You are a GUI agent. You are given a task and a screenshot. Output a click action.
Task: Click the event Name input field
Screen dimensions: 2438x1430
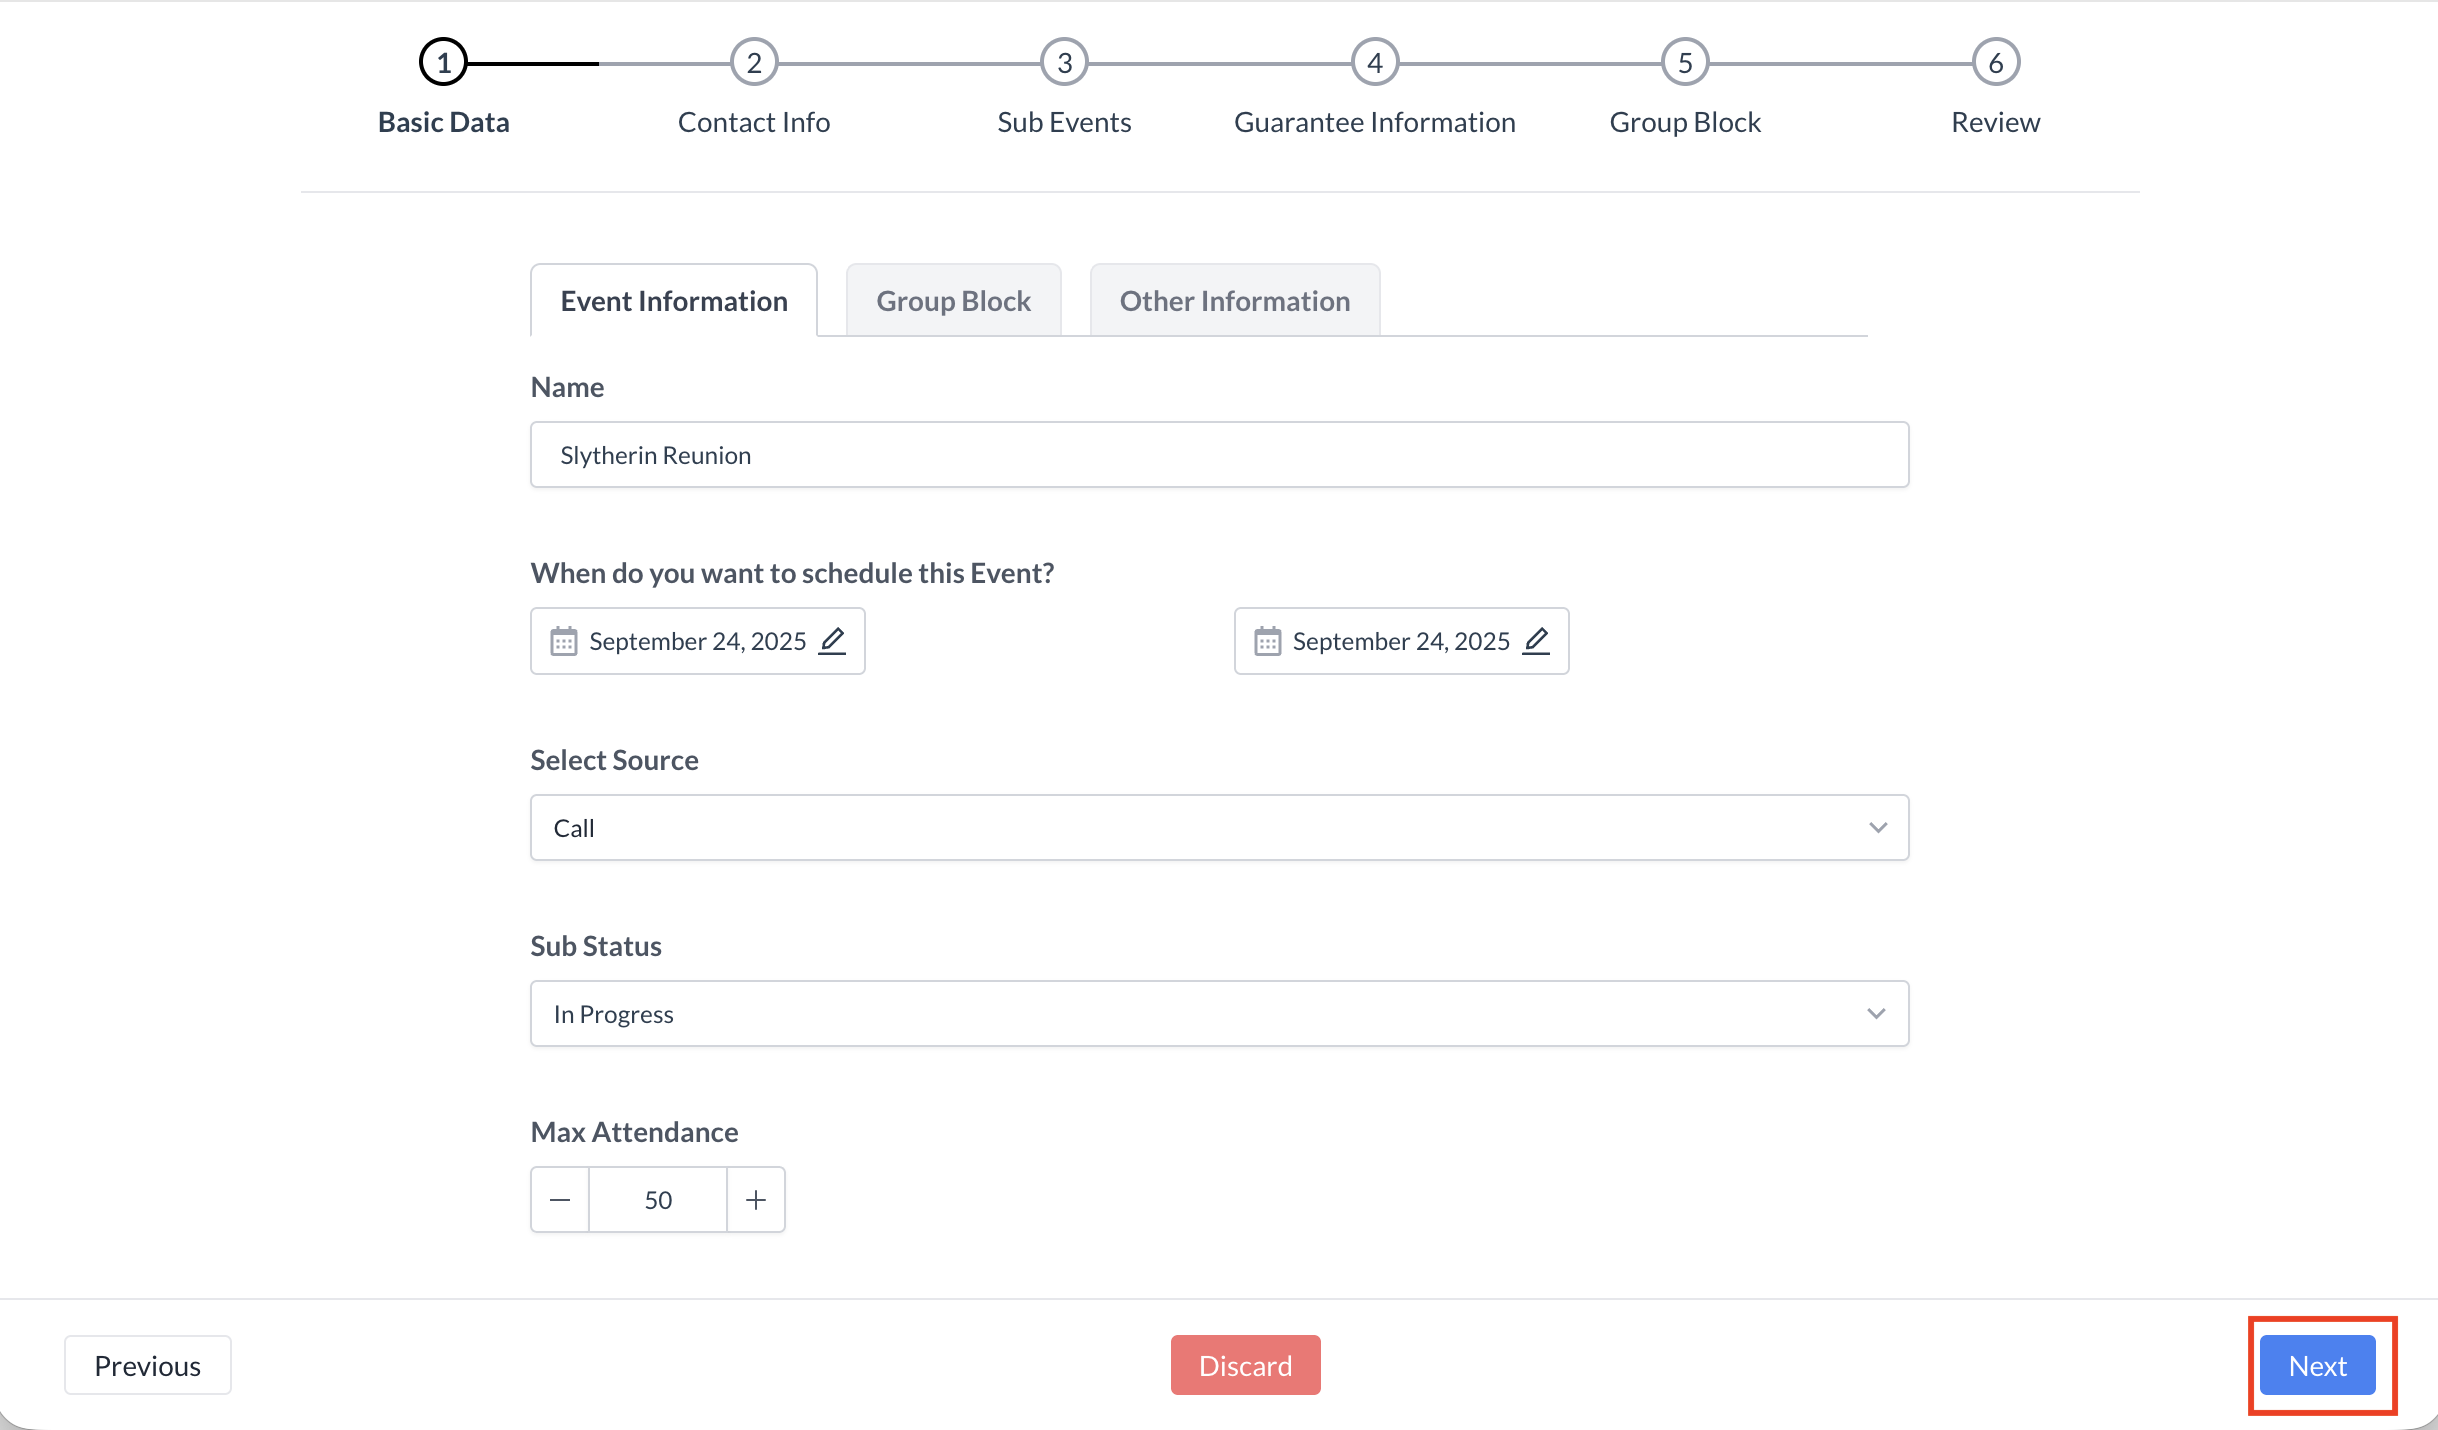pos(1219,455)
